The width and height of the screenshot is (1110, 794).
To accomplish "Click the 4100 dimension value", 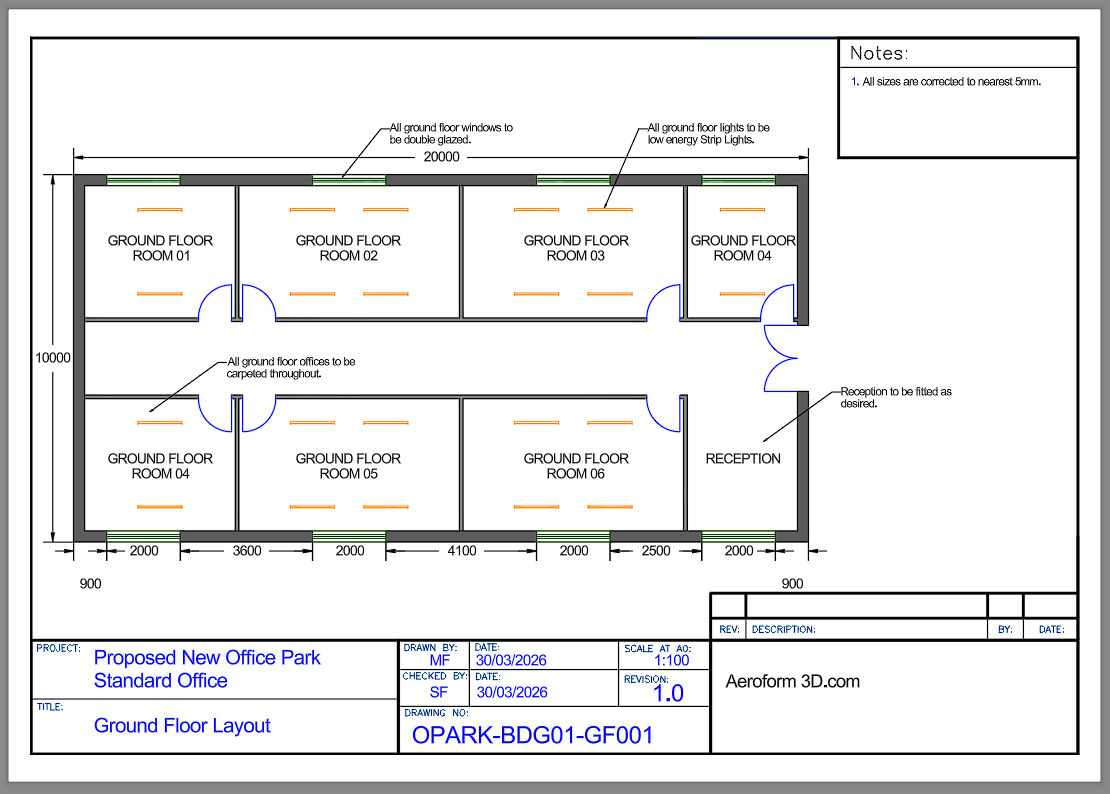I will (x=462, y=551).
